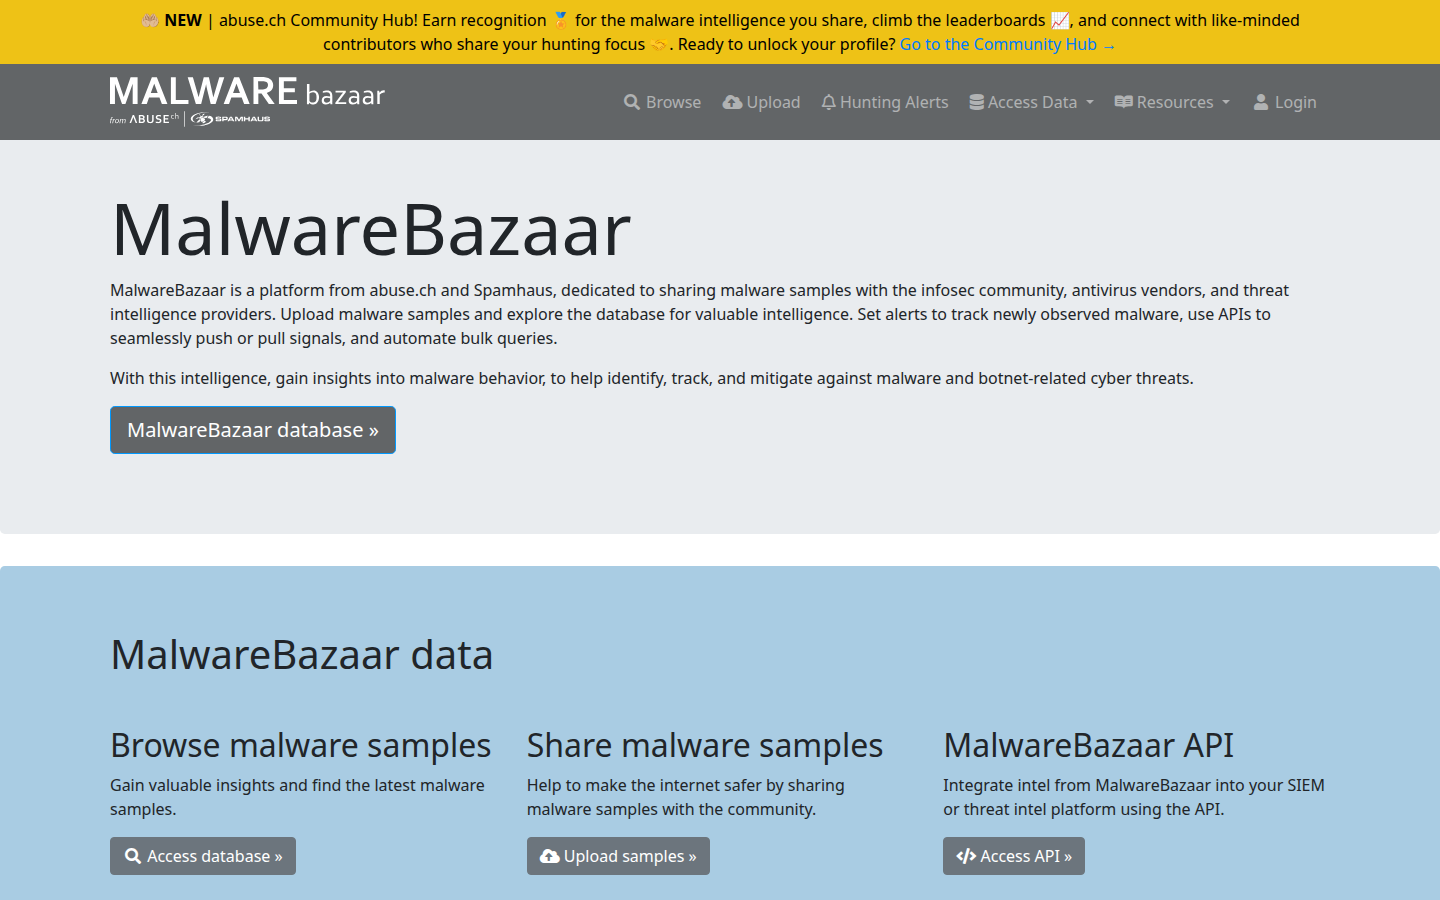Click the Browse magnifier icon in navbar
The width and height of the screenshot is (1440, 900).
pyautogui.click(x=632, y=102)
